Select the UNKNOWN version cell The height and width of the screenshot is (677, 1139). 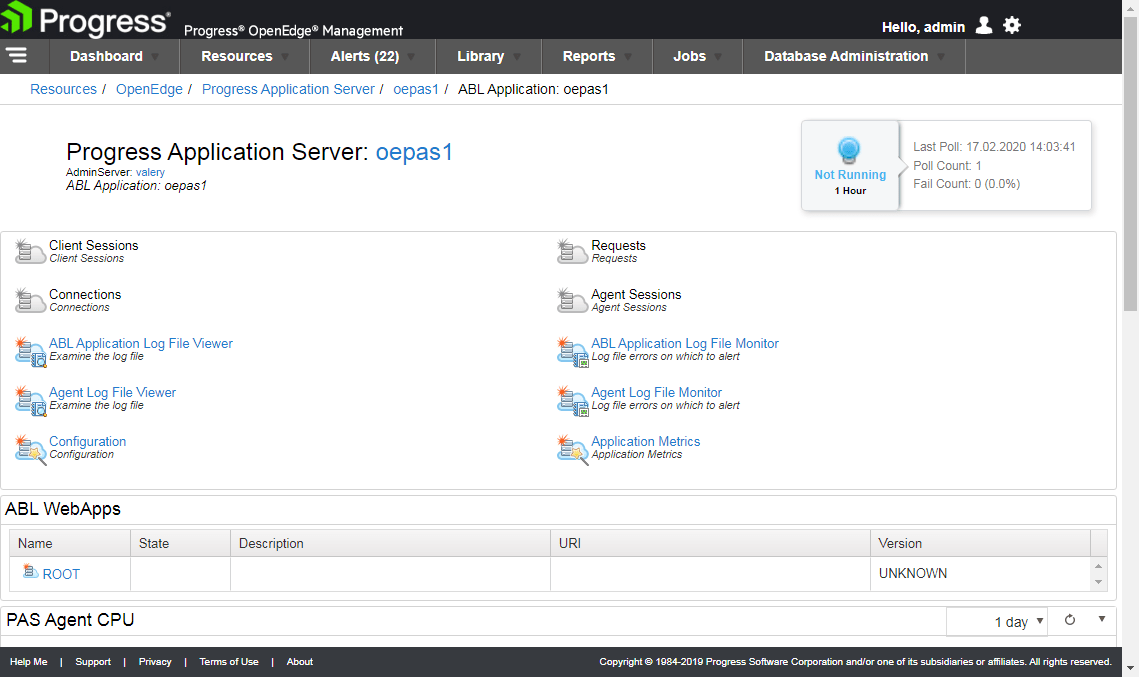[980, 573]
